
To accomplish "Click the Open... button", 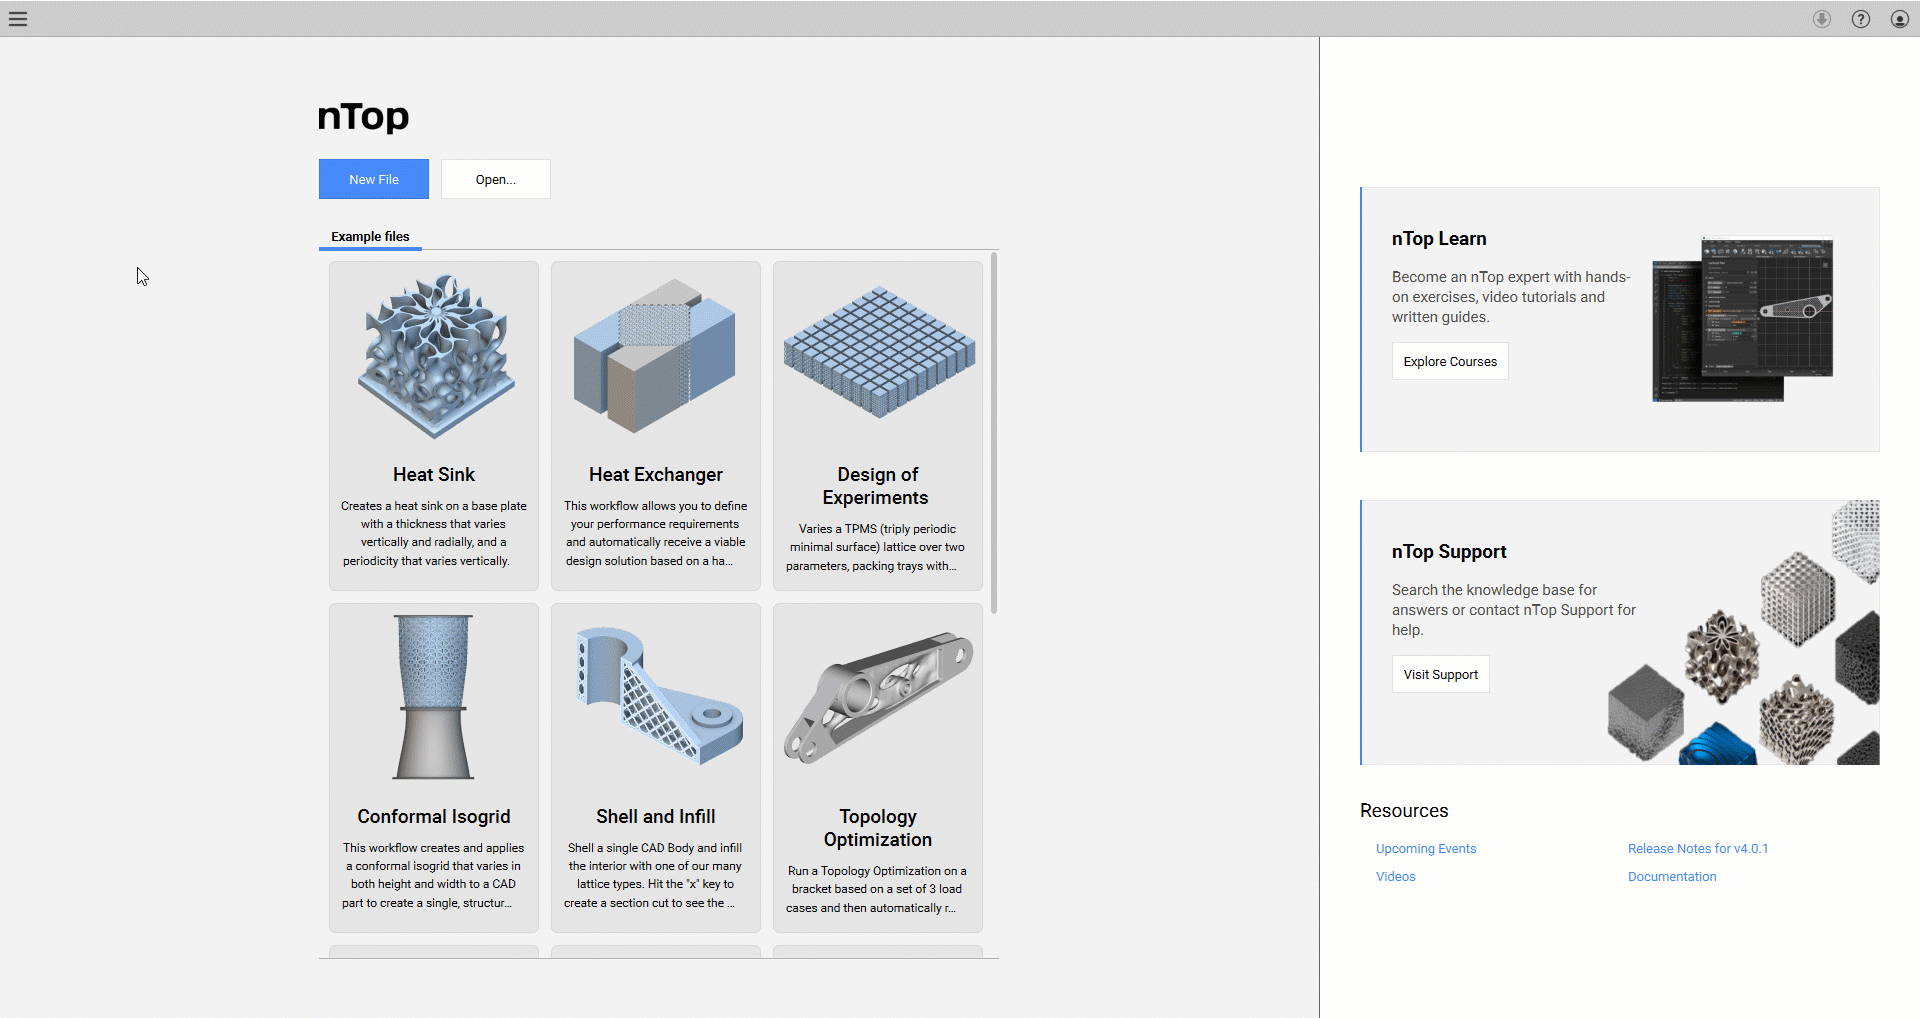I will pyautogui.click(x=496, y=179).
